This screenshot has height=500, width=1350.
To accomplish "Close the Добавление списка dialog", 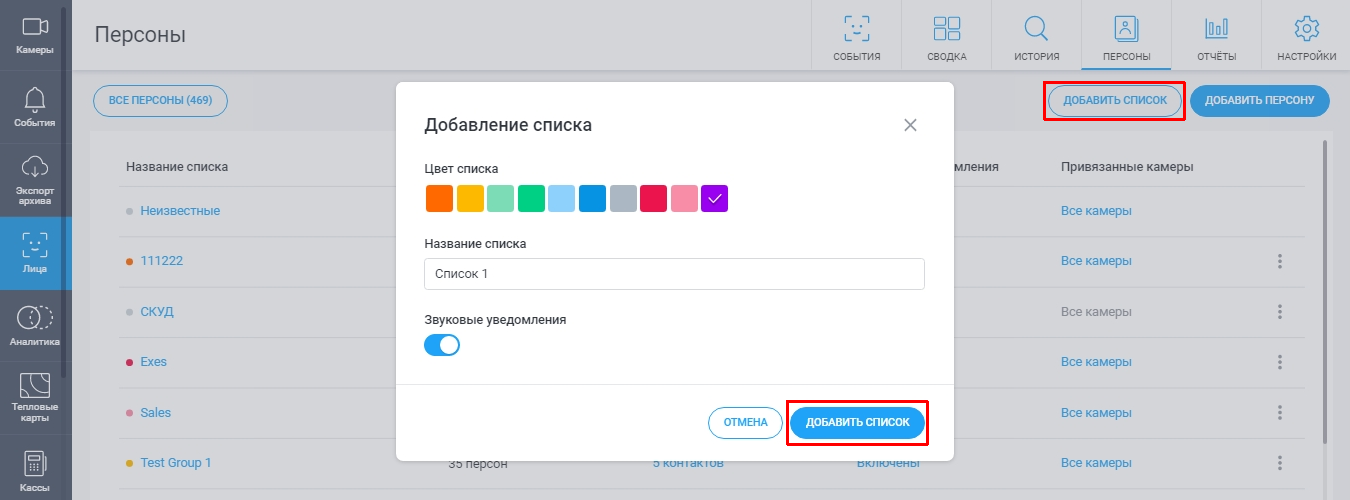I will pos(910,125).
